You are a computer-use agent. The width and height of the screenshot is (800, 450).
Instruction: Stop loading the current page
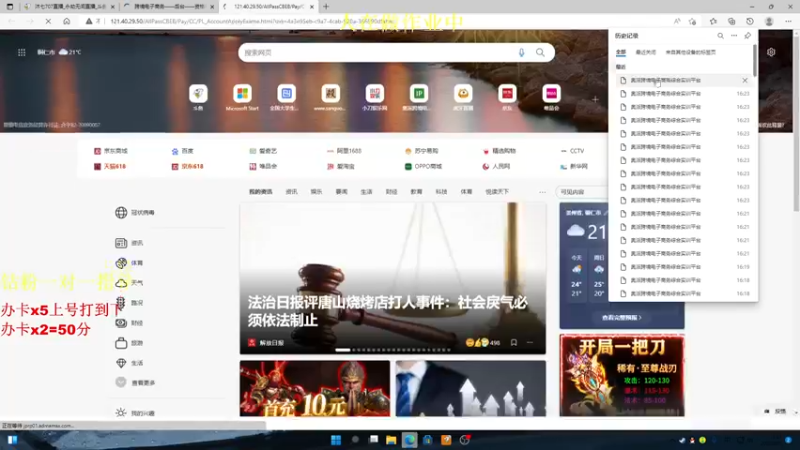click(48, 21)
